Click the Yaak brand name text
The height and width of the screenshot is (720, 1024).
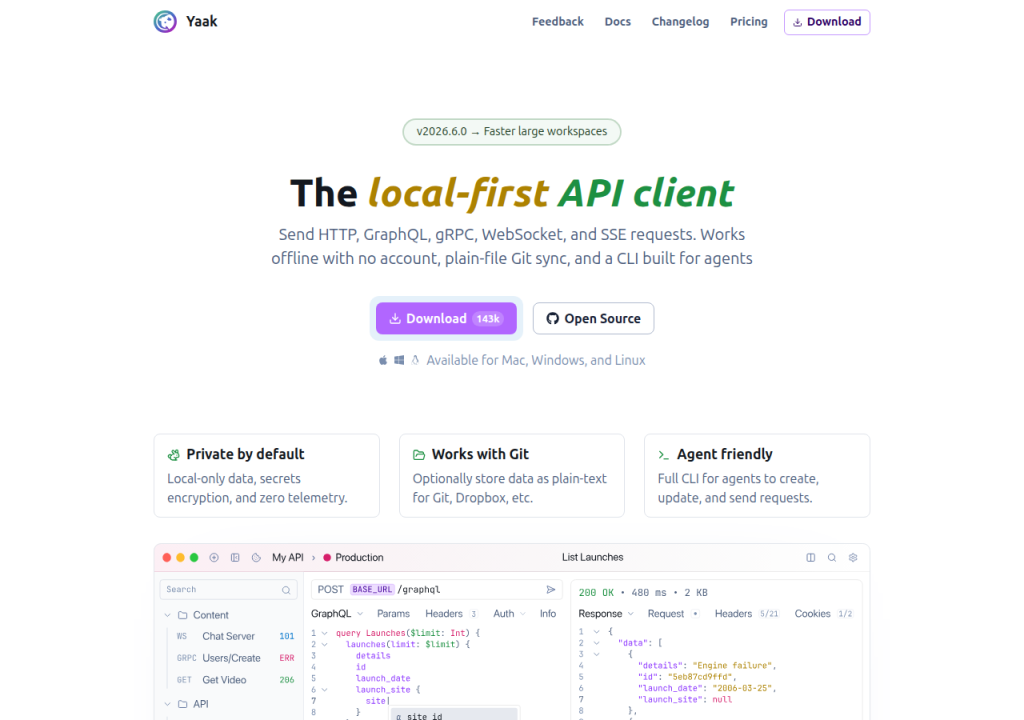pyautogui.click(x=202, y=22)
